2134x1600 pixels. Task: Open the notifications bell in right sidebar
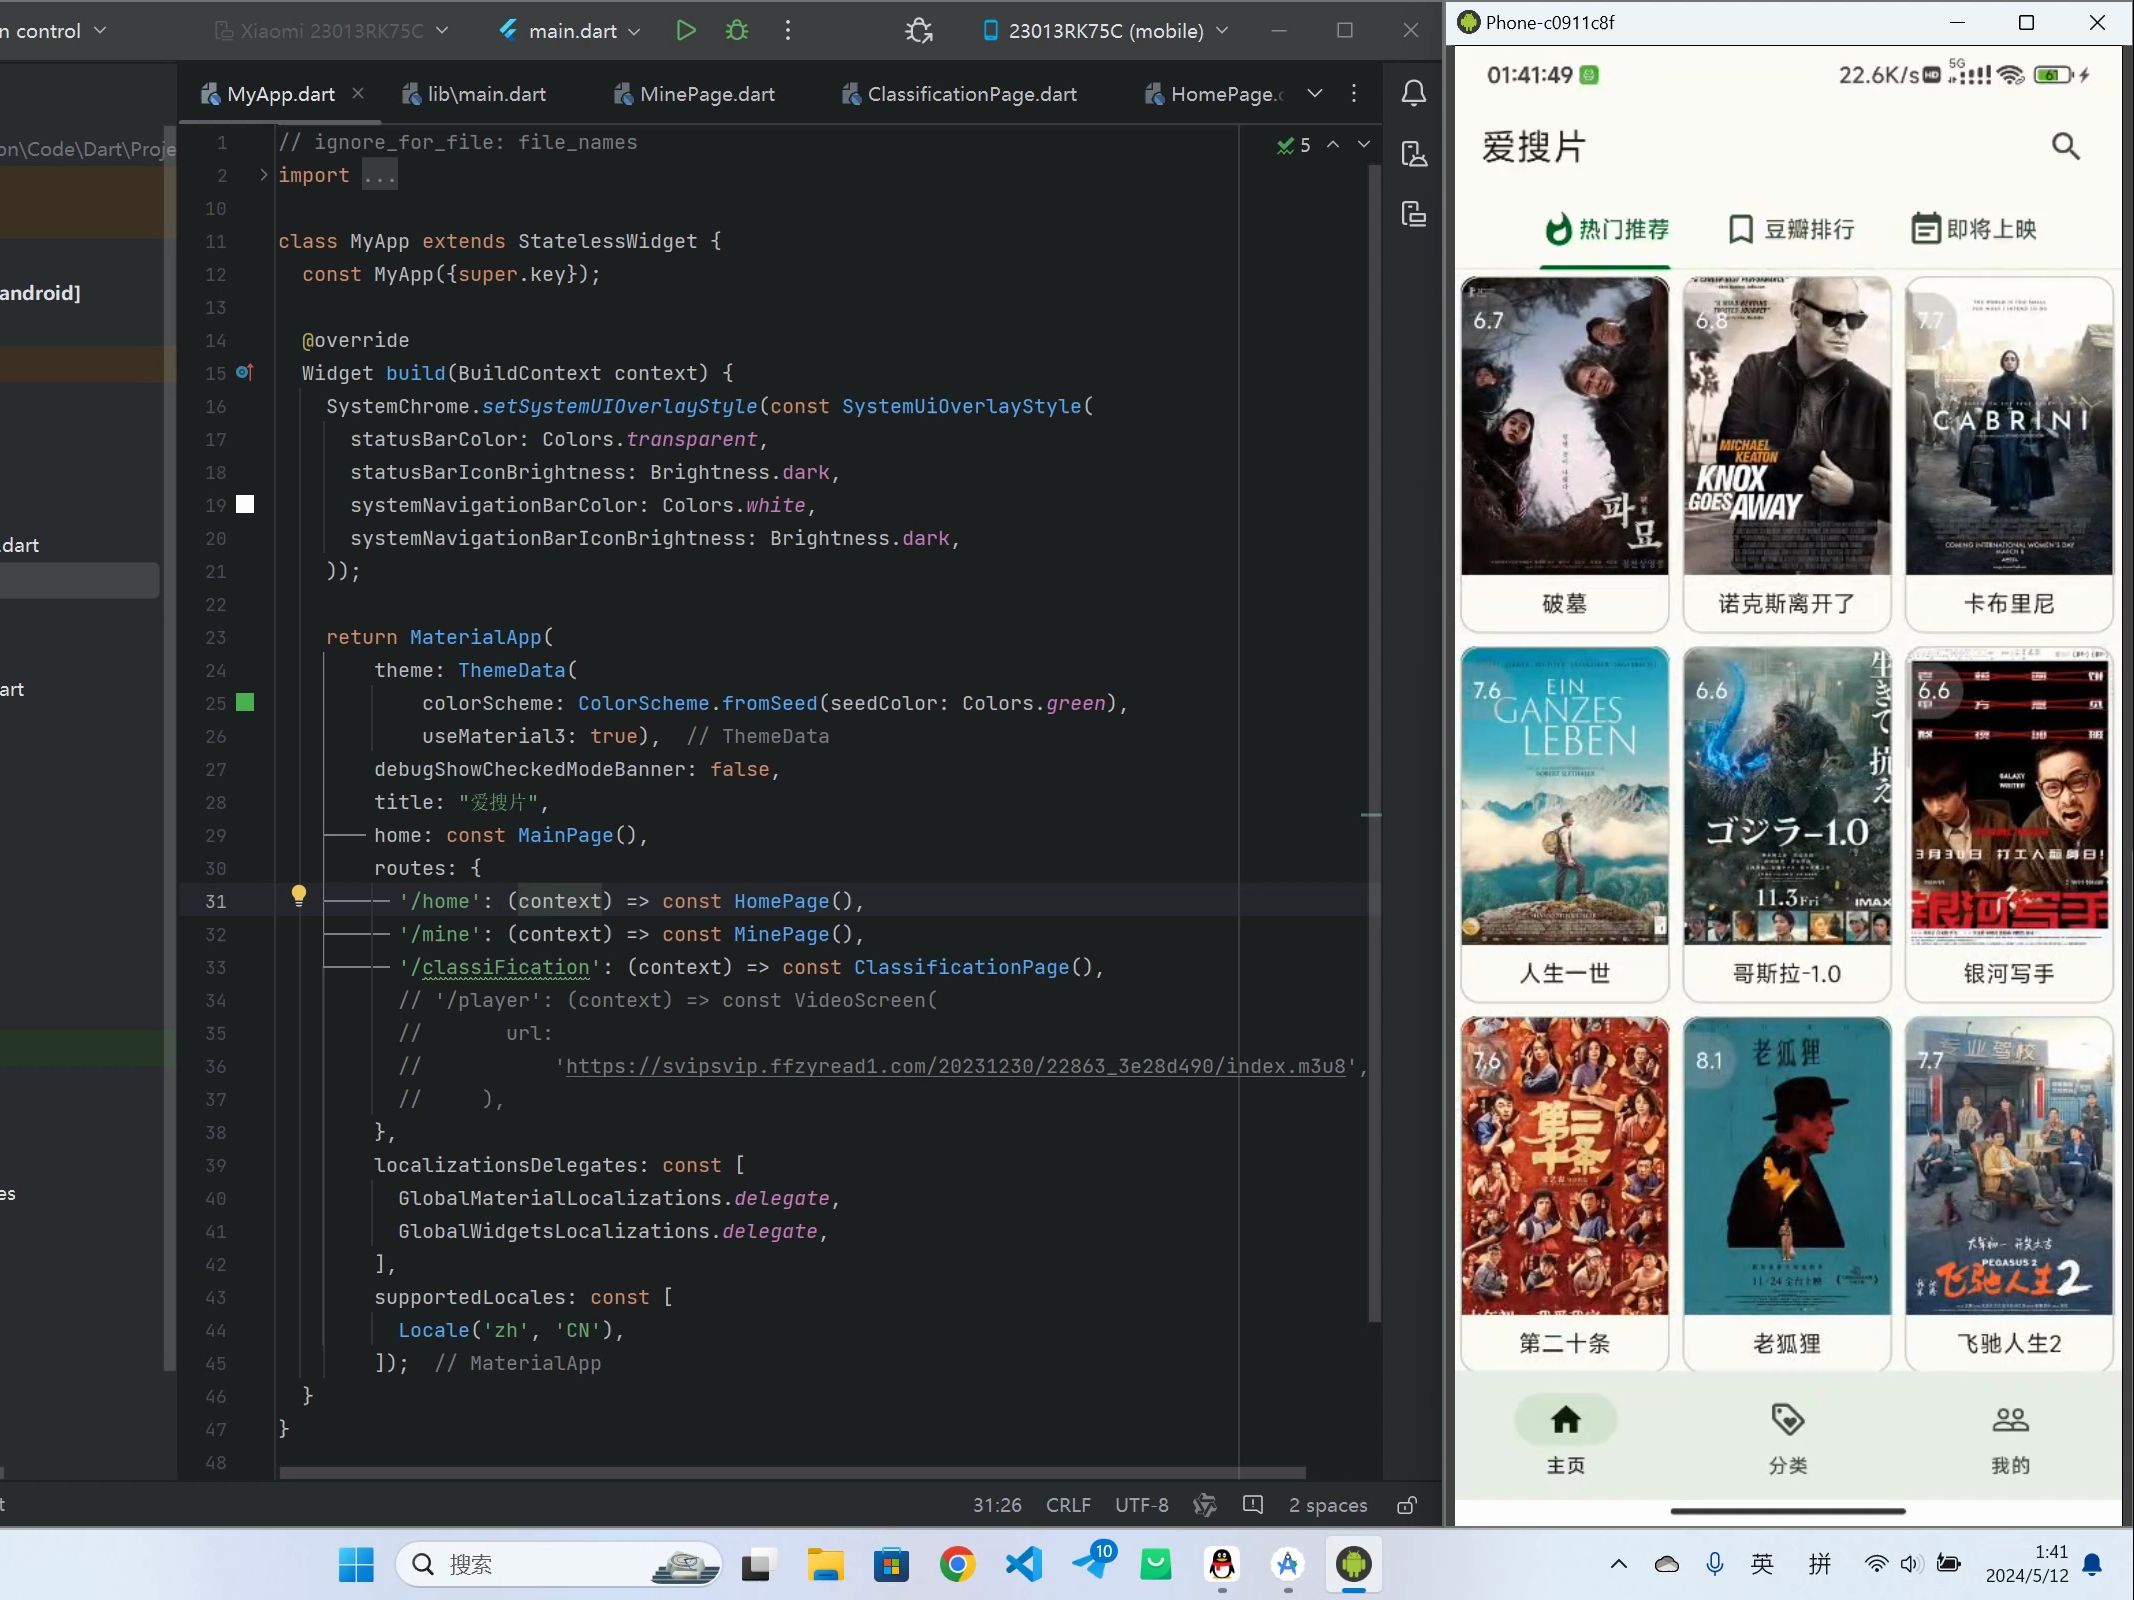click(1413, 94)
